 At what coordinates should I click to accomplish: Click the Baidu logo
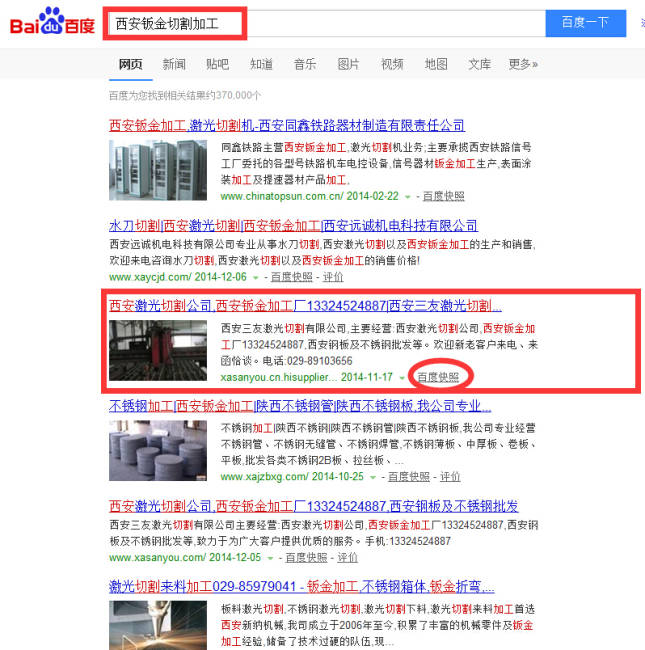click(53, 22)
